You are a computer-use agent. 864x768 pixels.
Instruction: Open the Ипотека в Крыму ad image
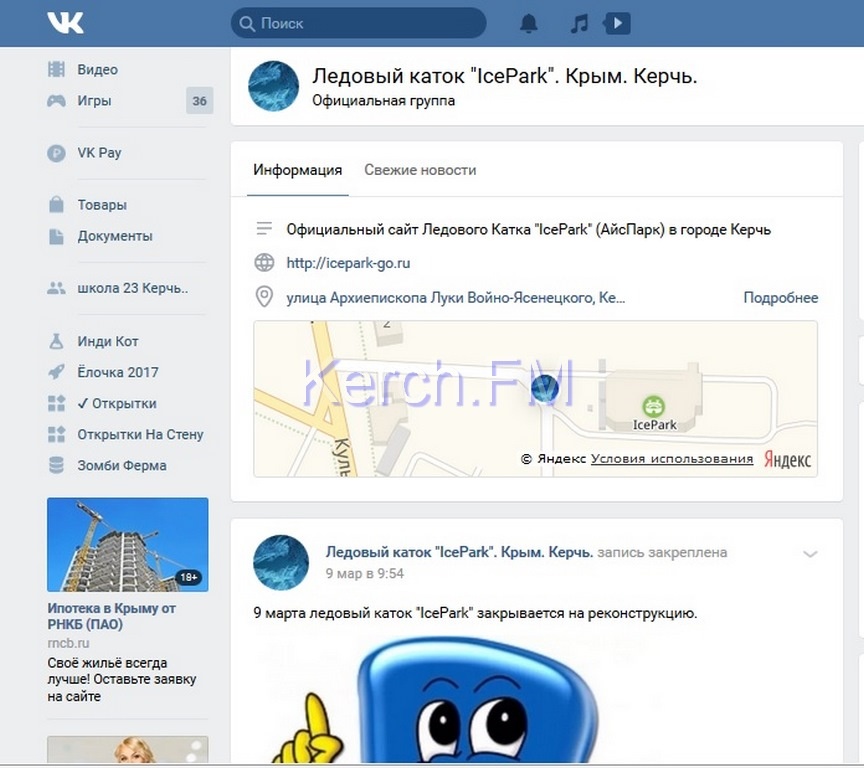pyautogui.click(x=128, y=544)
